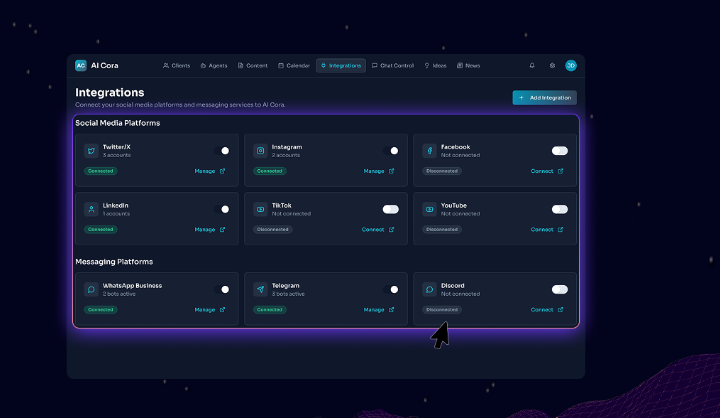This screenshot has width=720, height=418.
Task: Switch to the Chat Control tab
Action: (x=393, y=66)
